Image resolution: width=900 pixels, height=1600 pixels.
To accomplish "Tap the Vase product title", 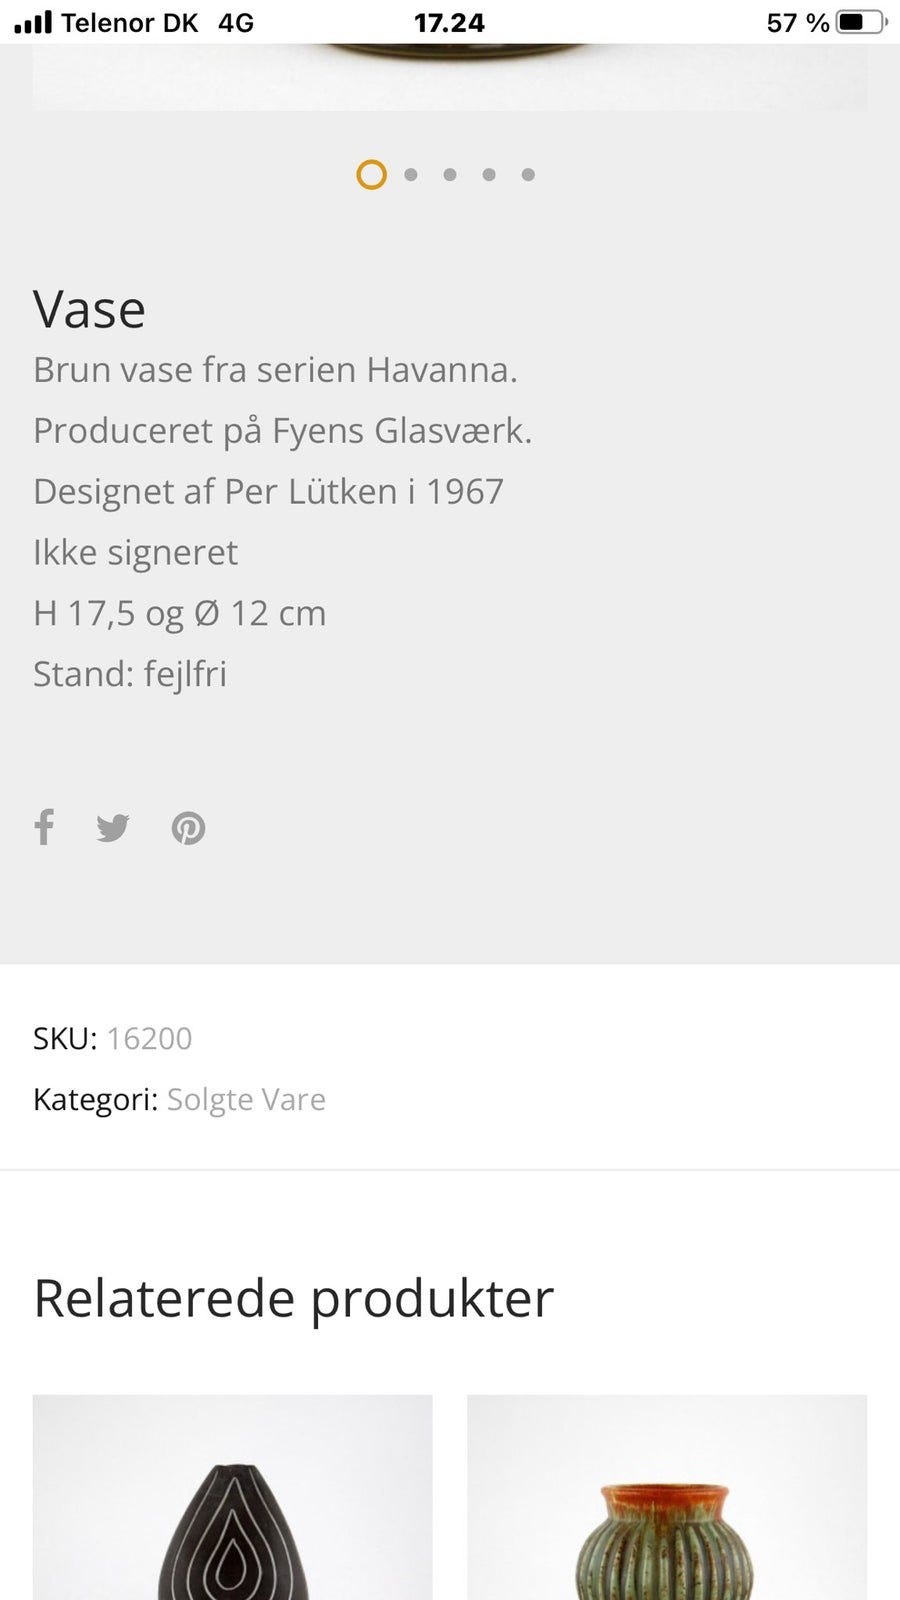I will (90, 309).
